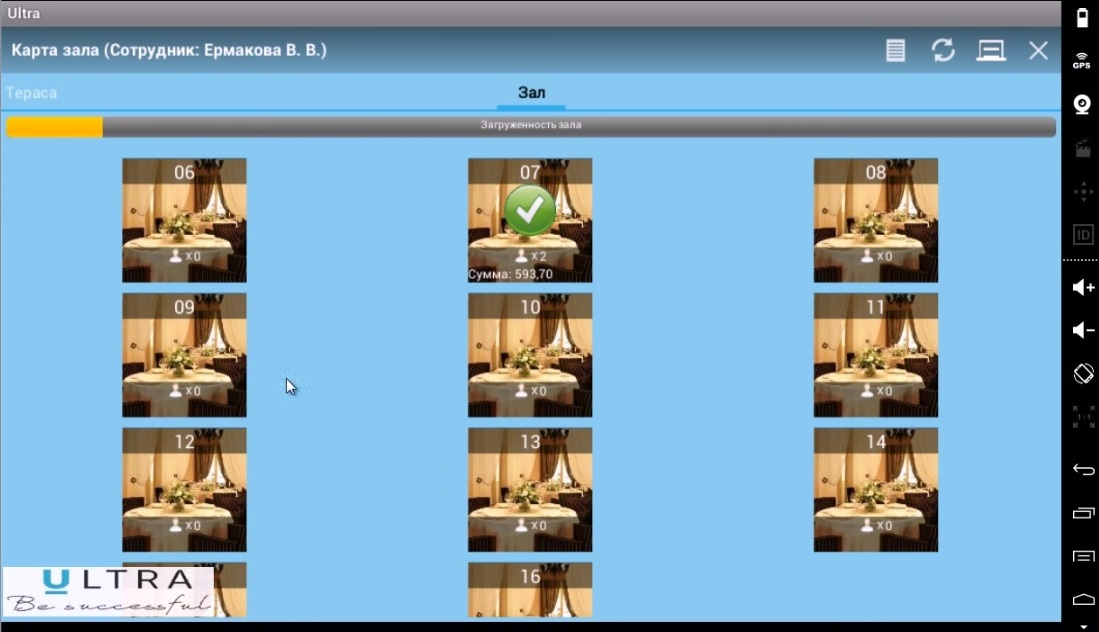Open the Android menu button

pos(1083,556)
